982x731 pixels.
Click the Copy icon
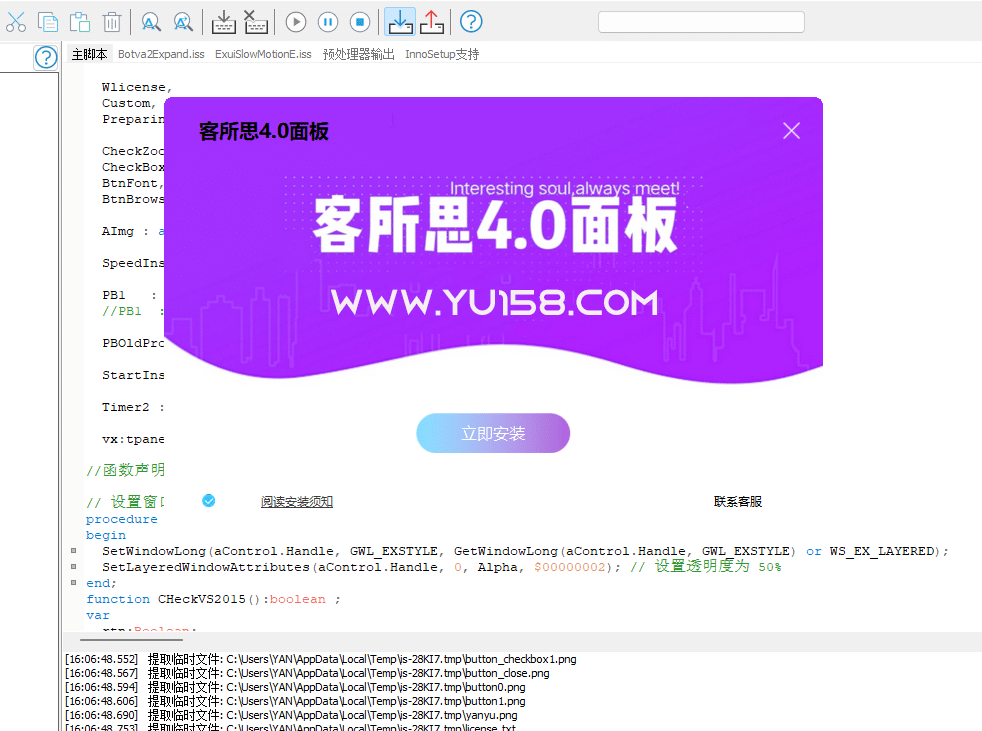48,21
